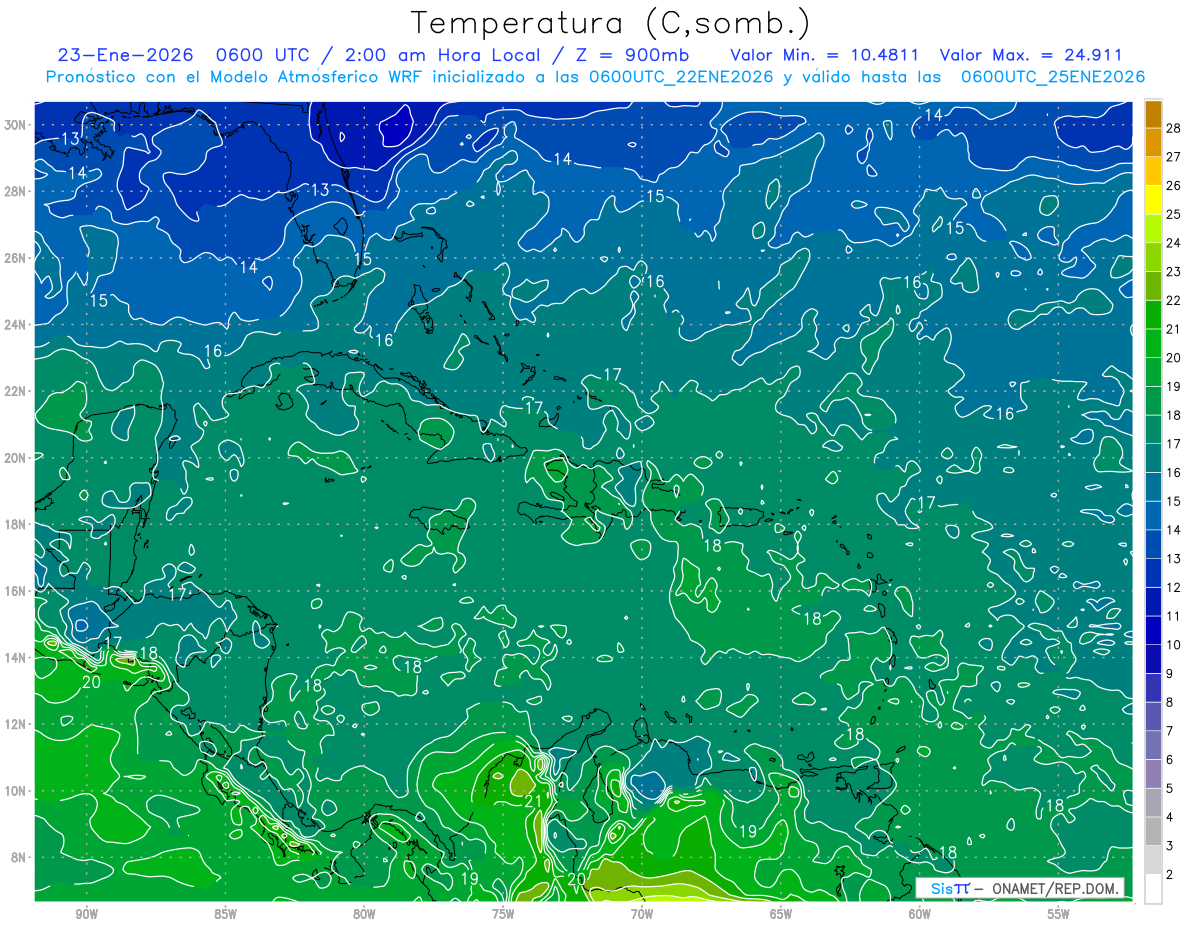Screen dimensions: 1200x927
Task: Click the "24N" latitude axis label
Action: click(15, 325)
